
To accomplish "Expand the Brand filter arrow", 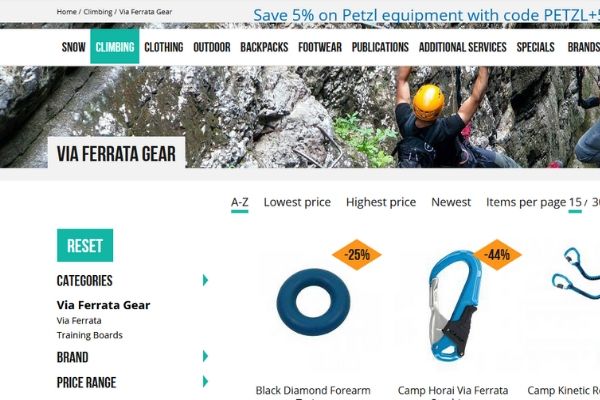I will [x=205, y=356].
